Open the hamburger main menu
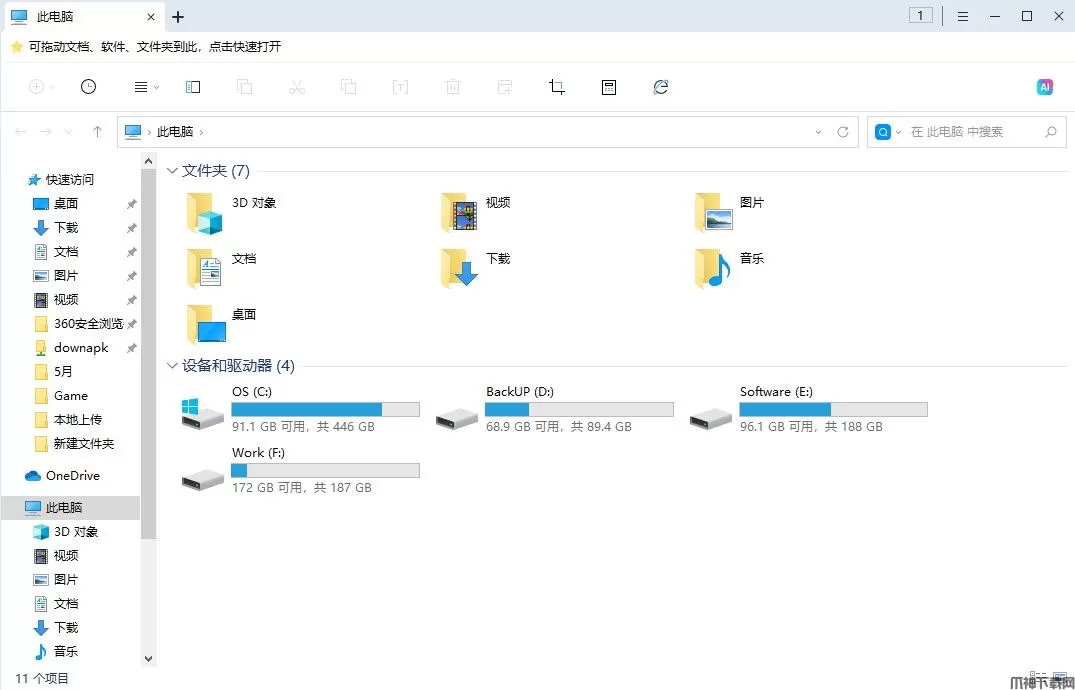Image resolution: width=1075 pixels, height=690 pixels. pyautogui.click(x=963, y=16)
